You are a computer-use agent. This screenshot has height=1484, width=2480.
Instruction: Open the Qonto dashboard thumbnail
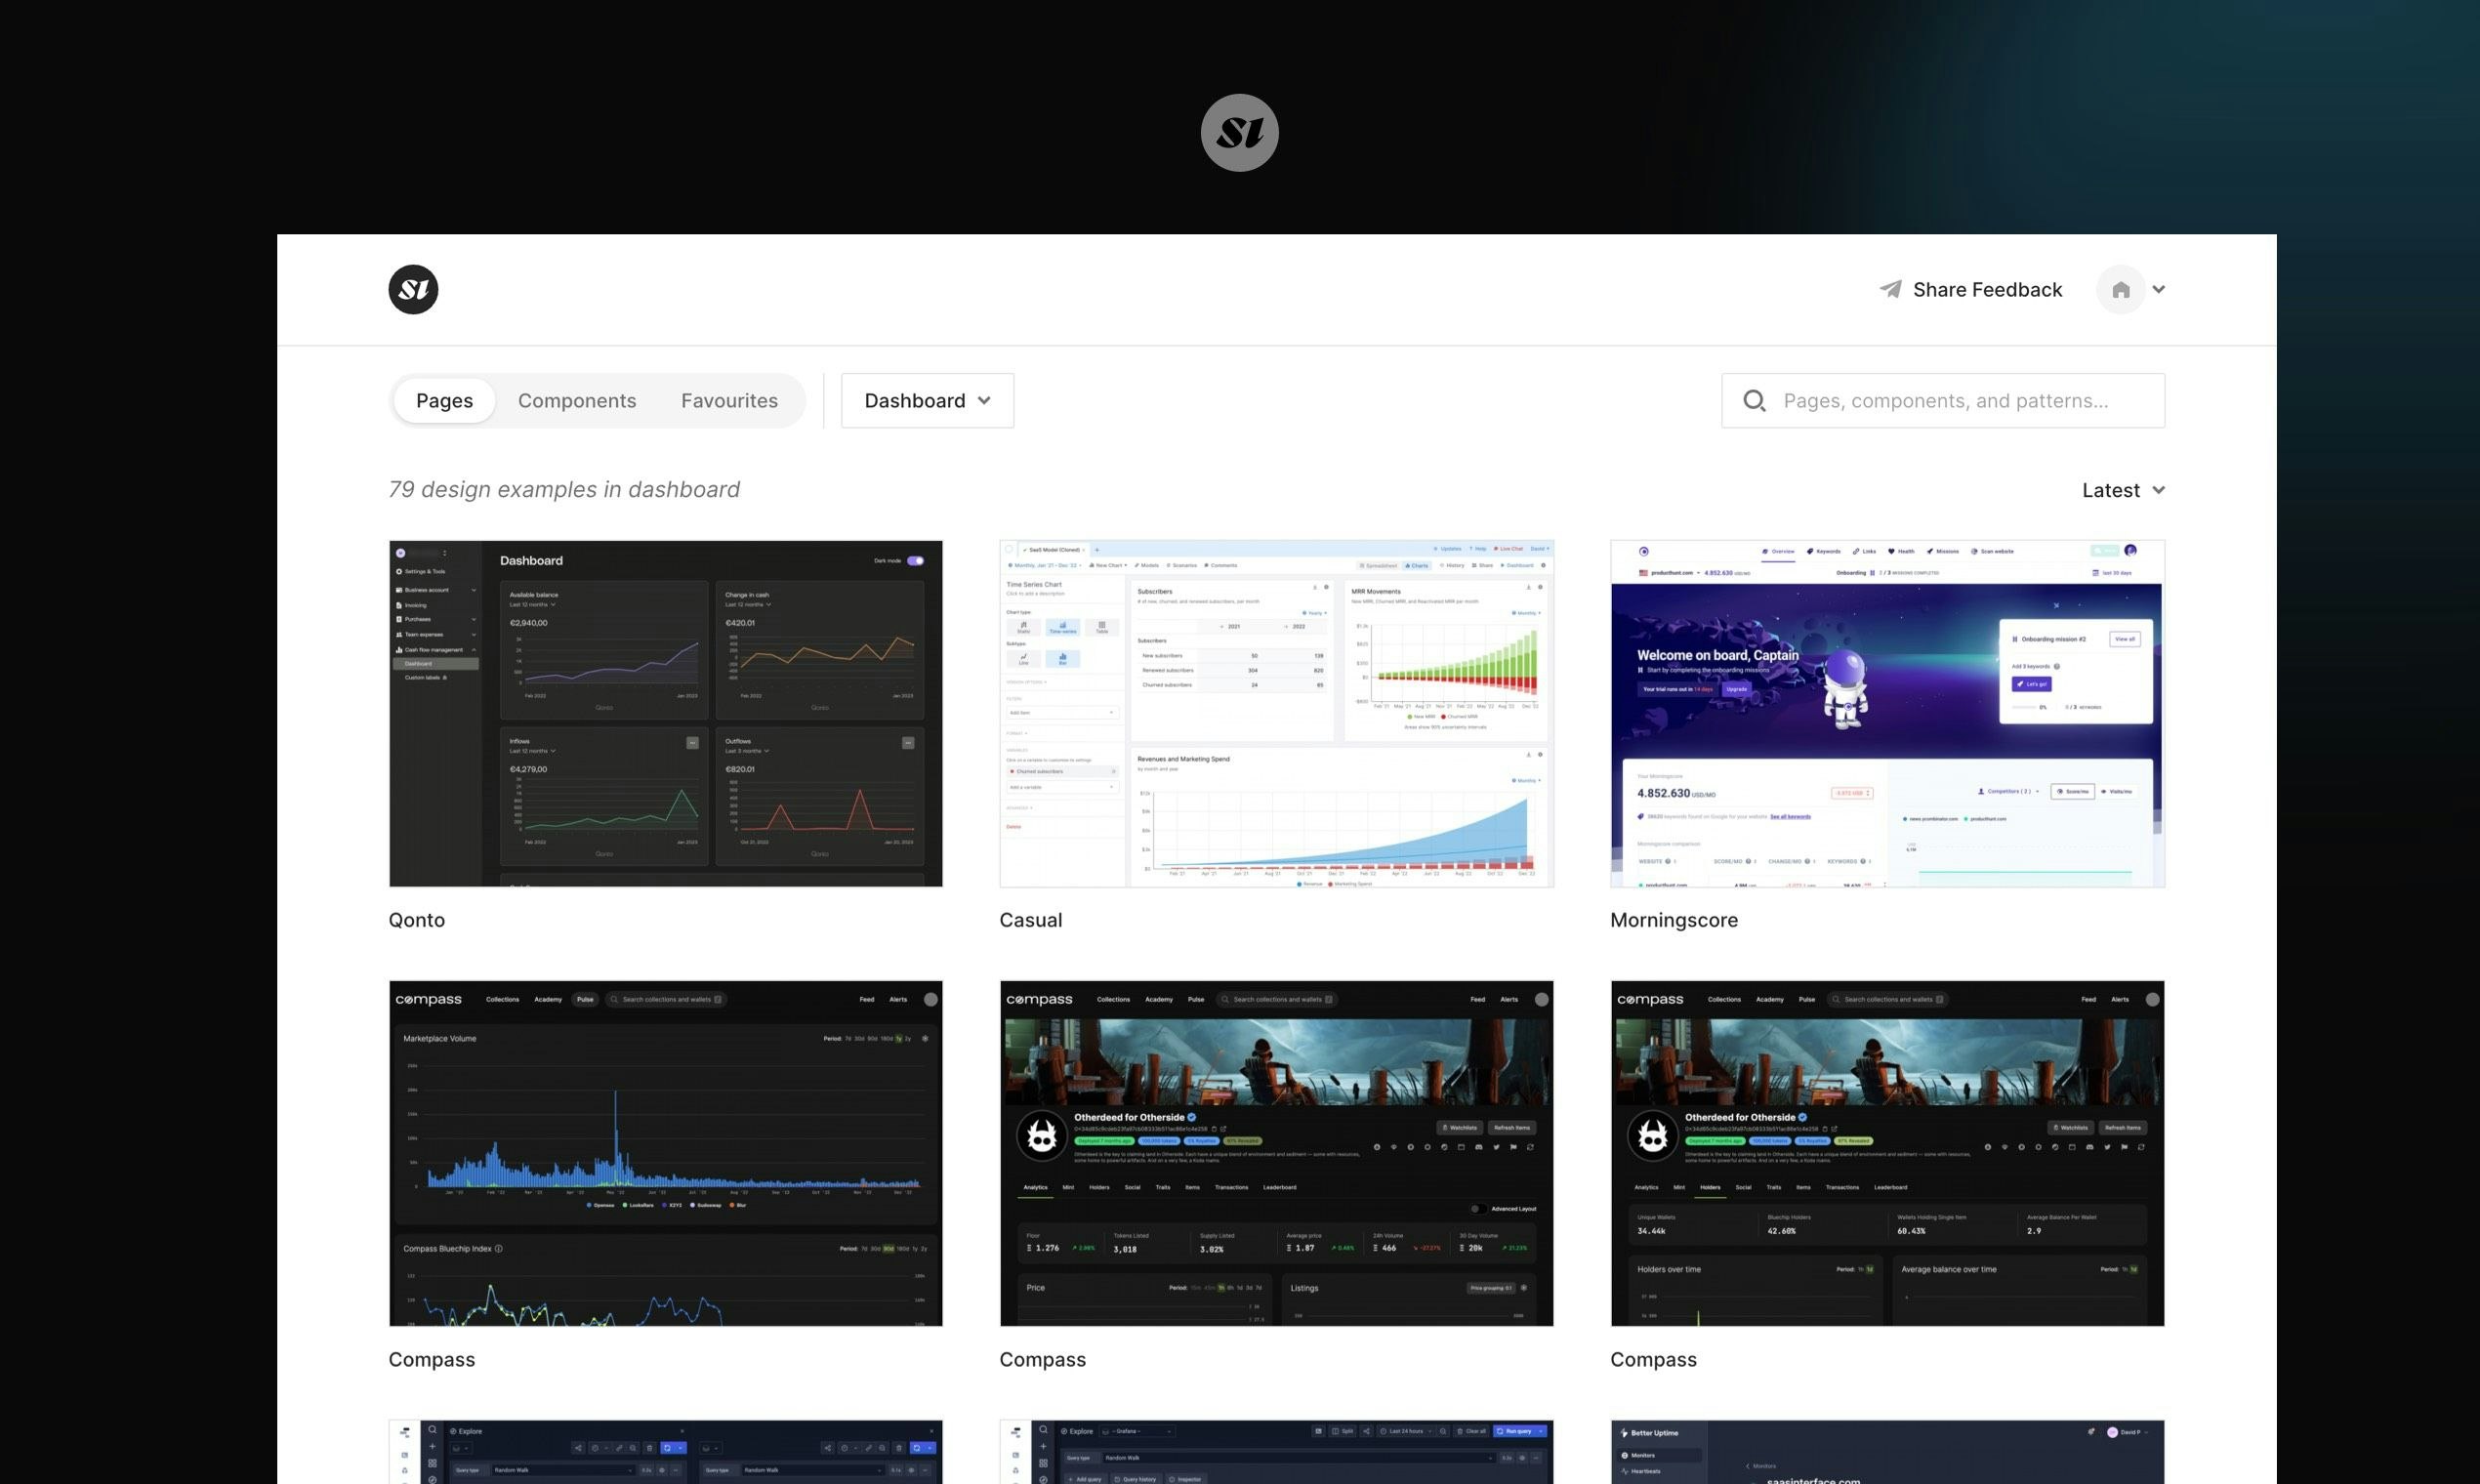(666, 714)
